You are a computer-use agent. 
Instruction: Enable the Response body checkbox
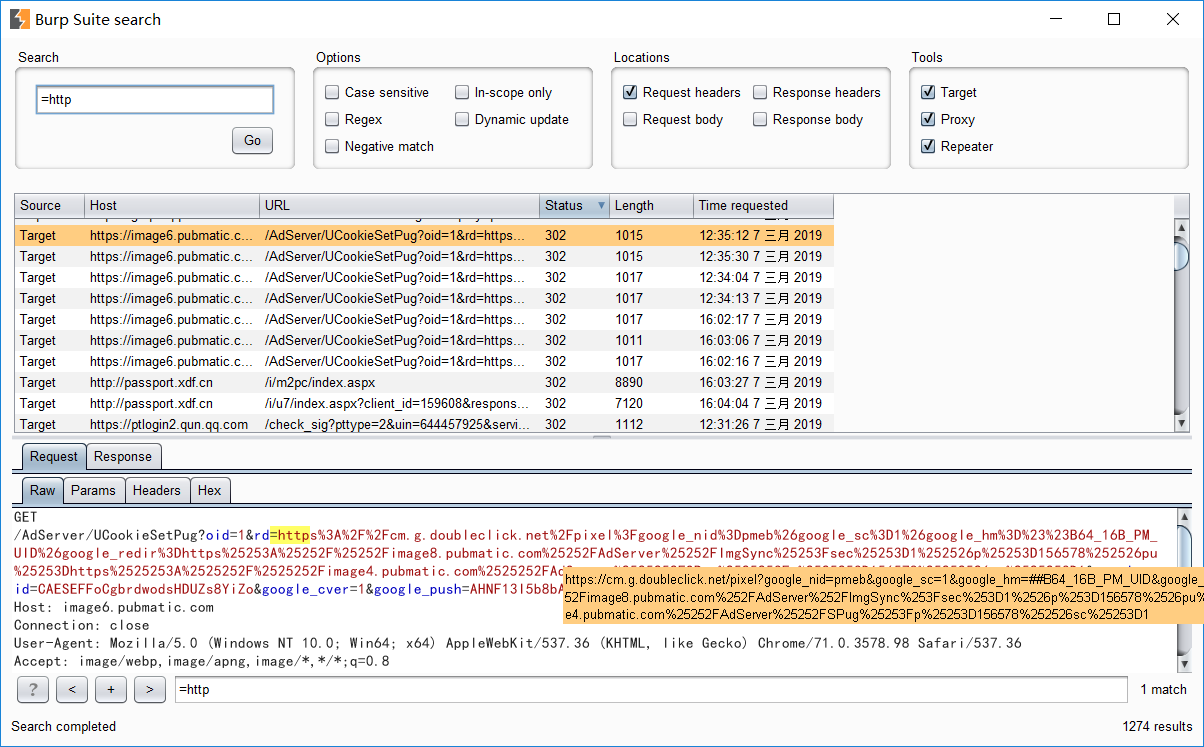tap(761, 120)
